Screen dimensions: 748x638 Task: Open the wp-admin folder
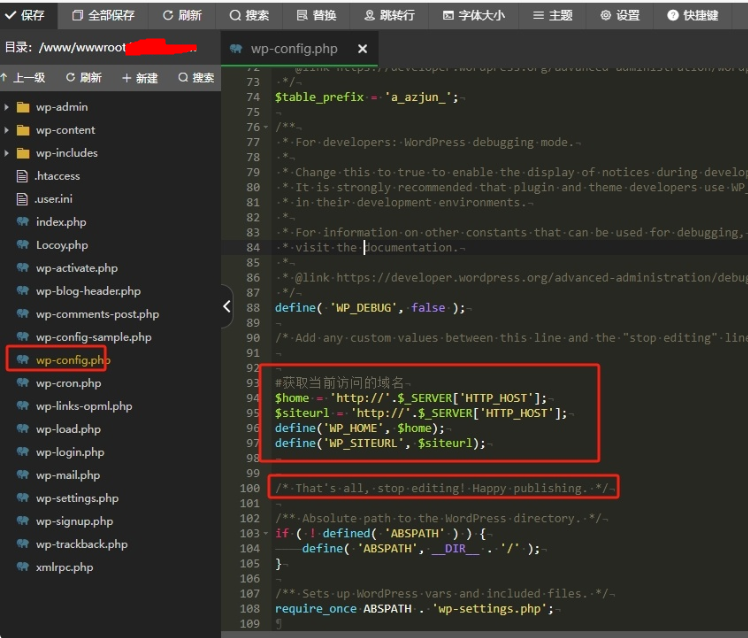pos(62,107)
